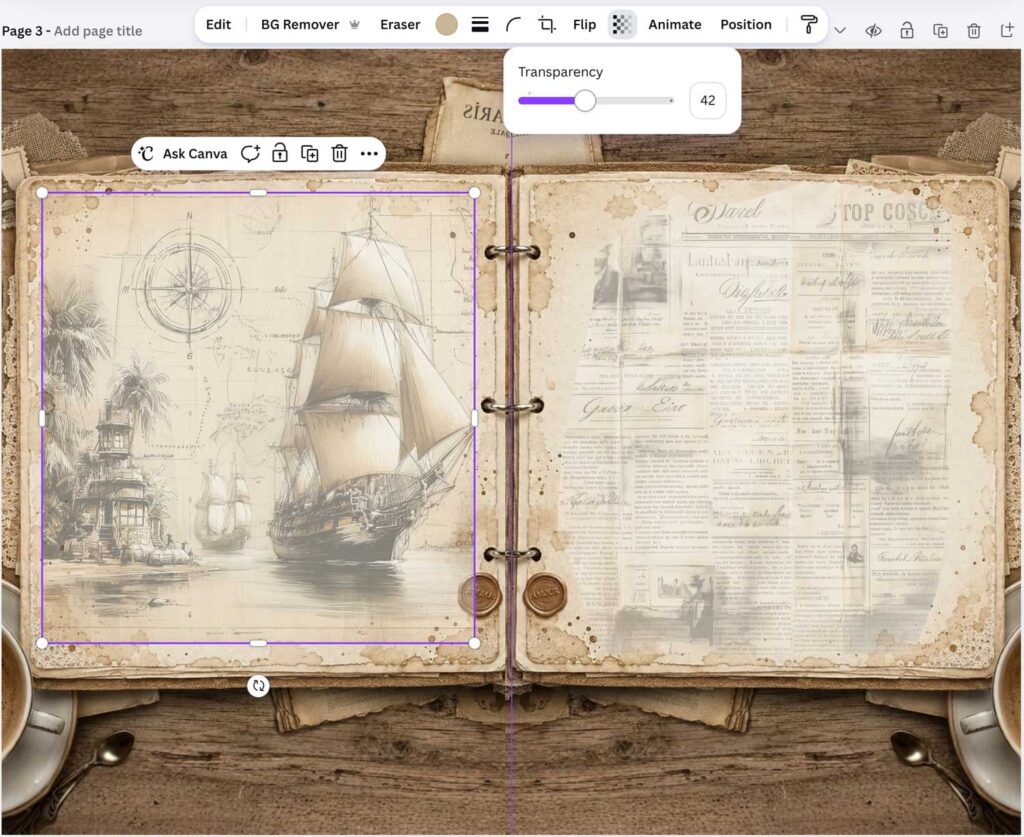
Task: Click the top-left resize handle of selection
Action: (x=42, y=193)
